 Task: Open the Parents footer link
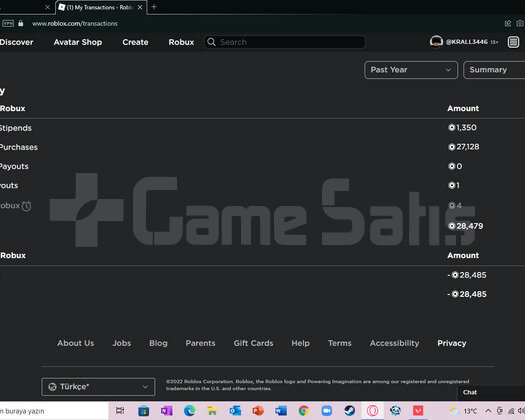pyautogui.click(x=200, y=343)
